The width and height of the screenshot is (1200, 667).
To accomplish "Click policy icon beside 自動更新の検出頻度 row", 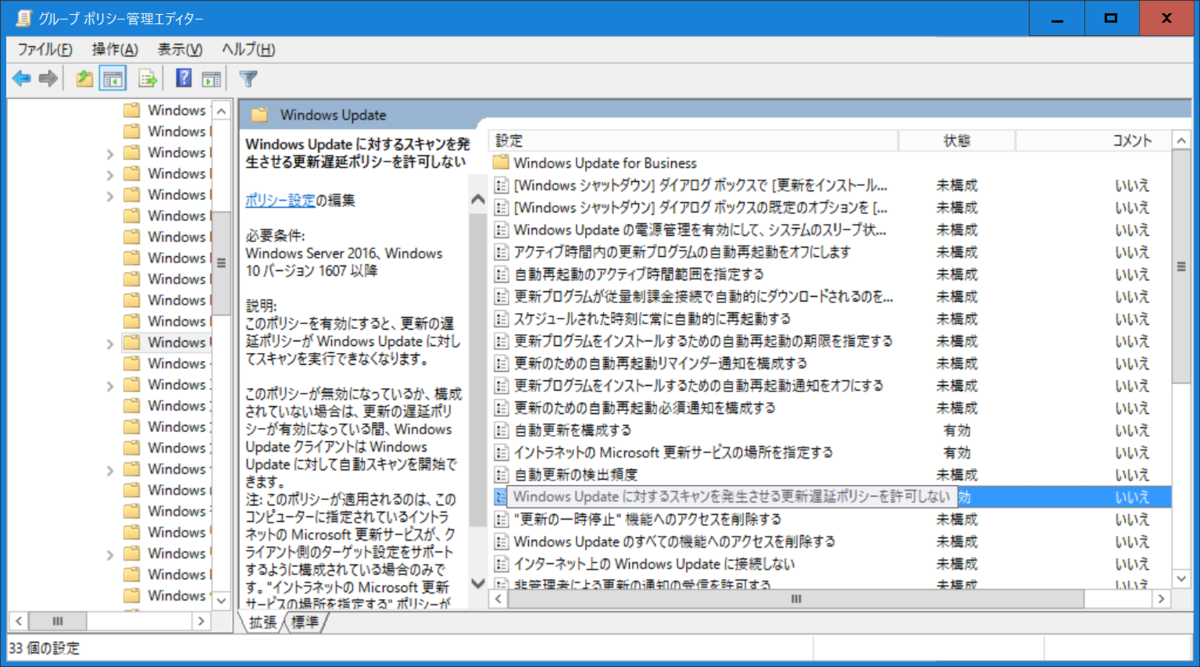I will [501, 473].
